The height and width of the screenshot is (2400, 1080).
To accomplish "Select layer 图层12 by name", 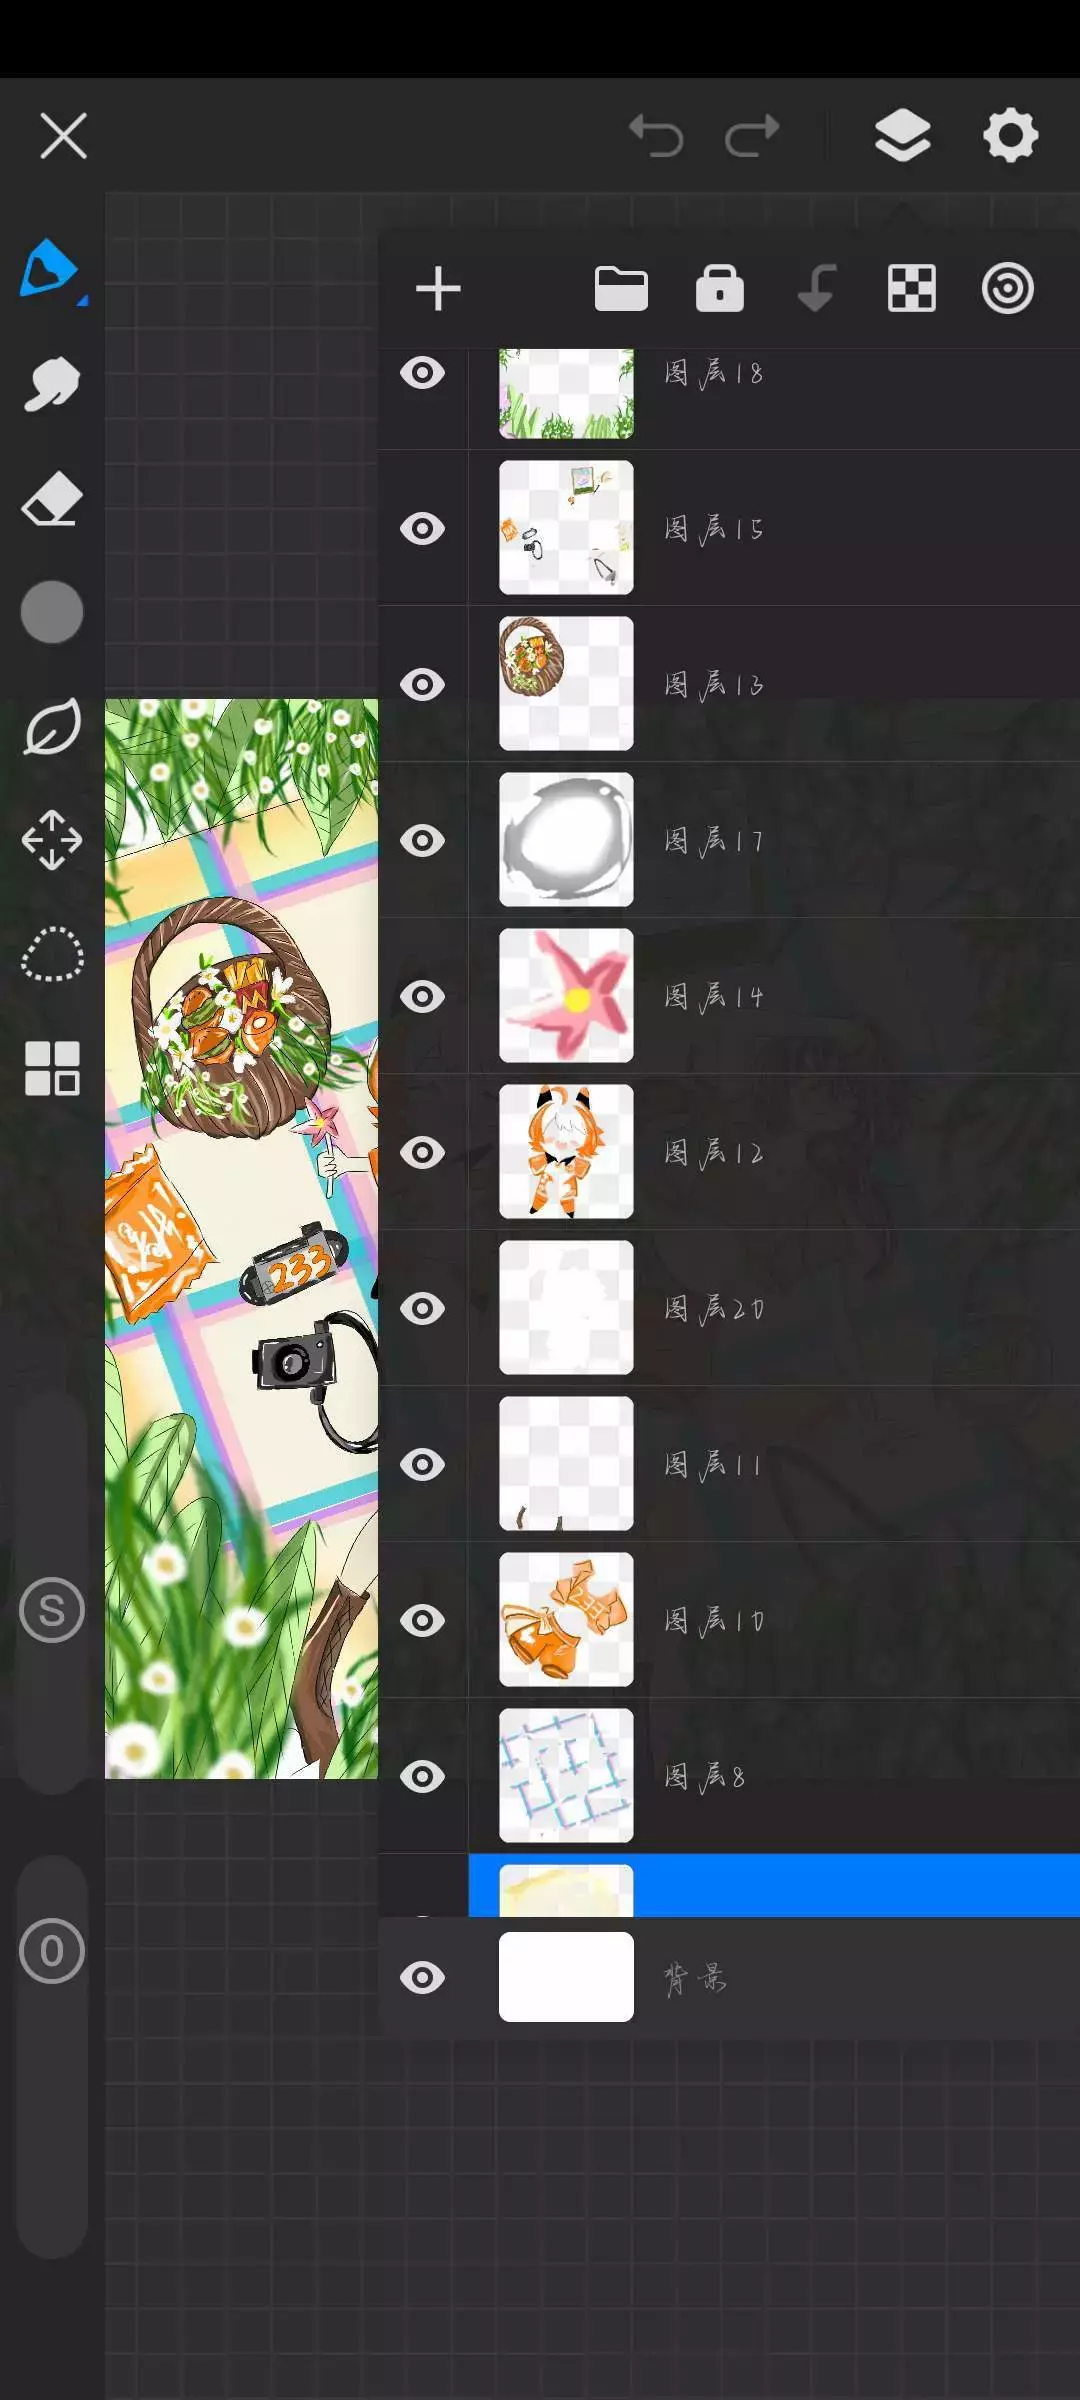I will 714,1153.
